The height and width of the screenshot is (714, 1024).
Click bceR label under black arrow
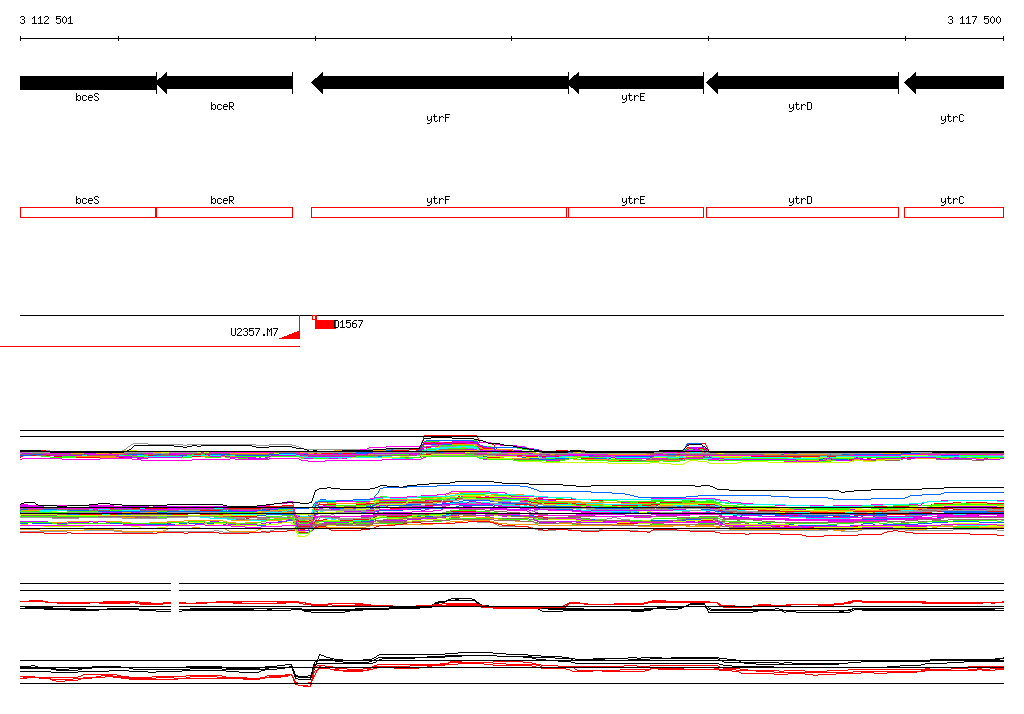point(222,106)
